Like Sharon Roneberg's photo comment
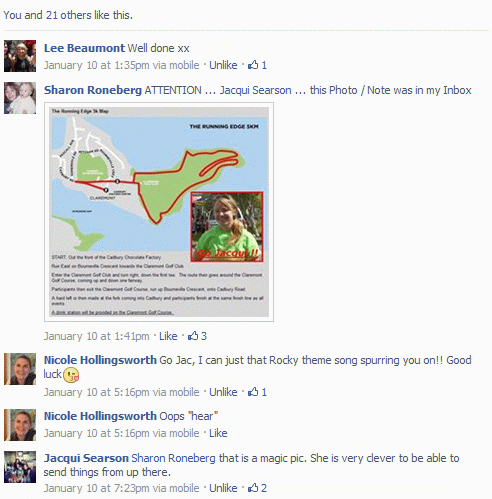The image size is (492, 499). click(x=168, y=336)
